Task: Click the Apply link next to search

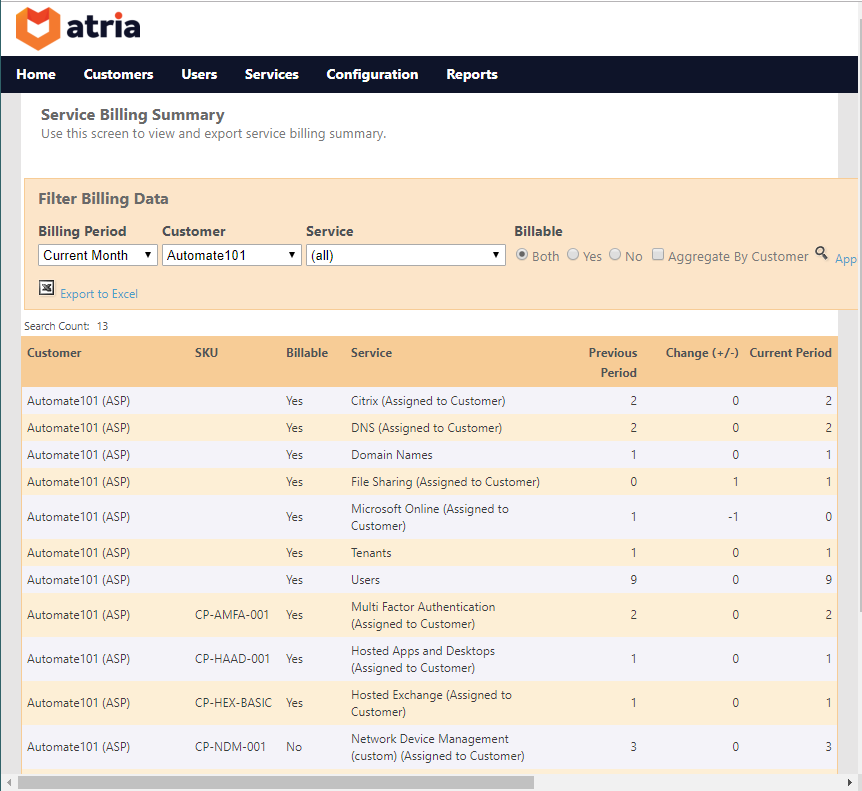Action: 846,259
